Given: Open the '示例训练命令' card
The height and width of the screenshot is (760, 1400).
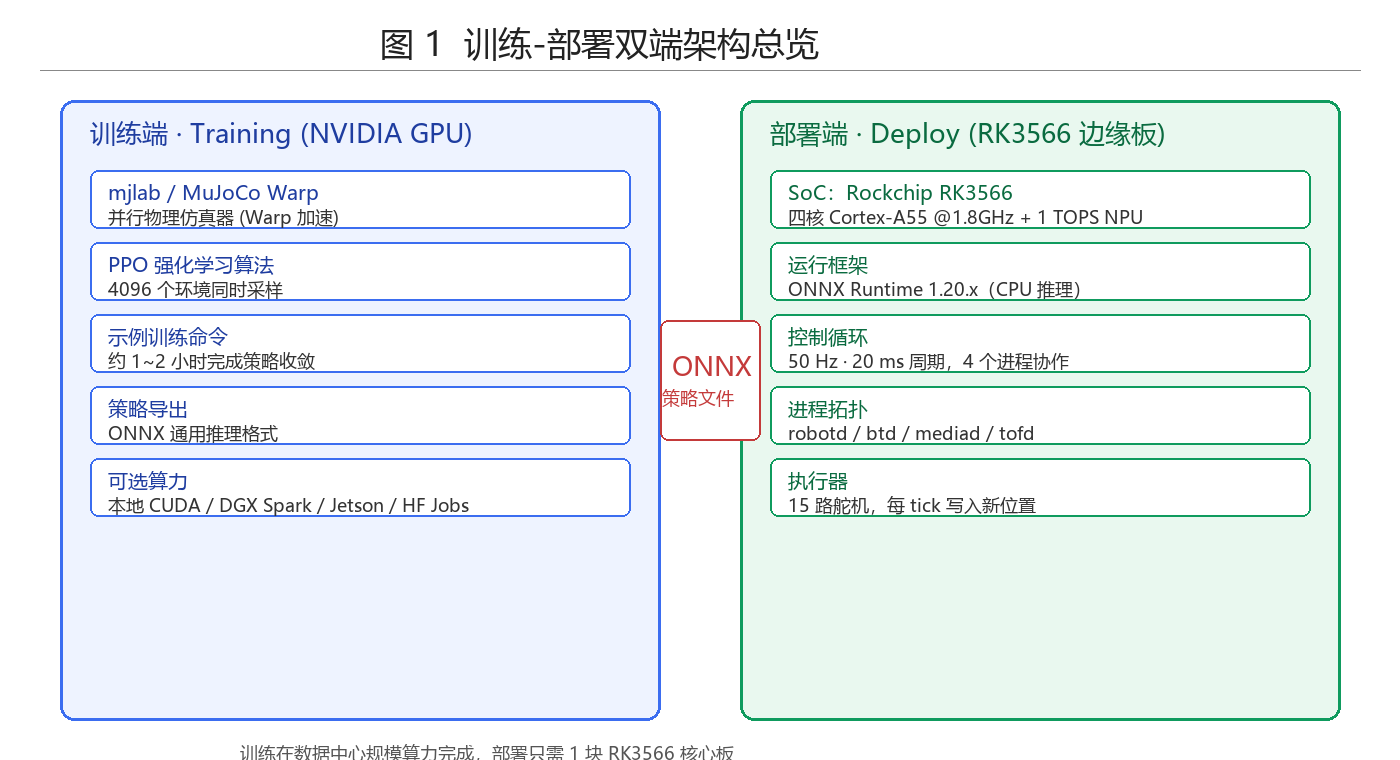Looking at the screenshot, I should tap(360, 343).
